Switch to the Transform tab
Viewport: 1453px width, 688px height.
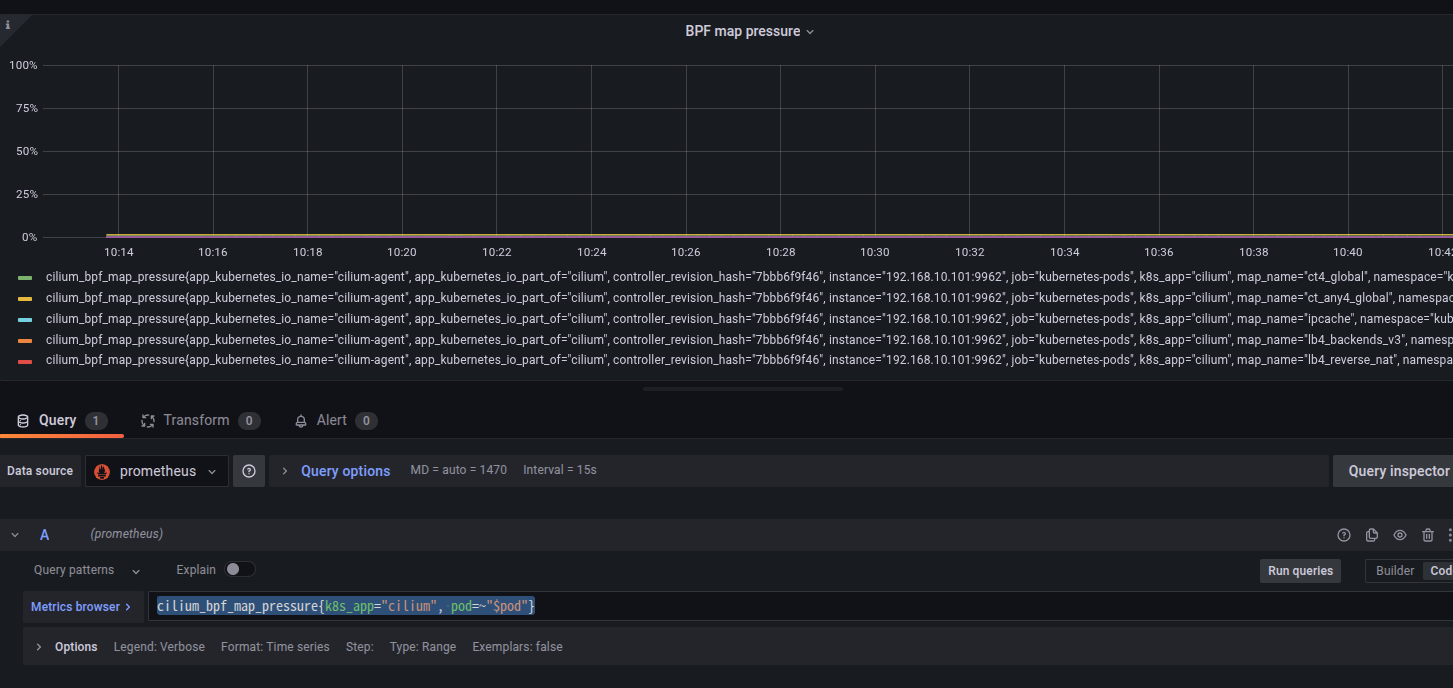(200, 420)
